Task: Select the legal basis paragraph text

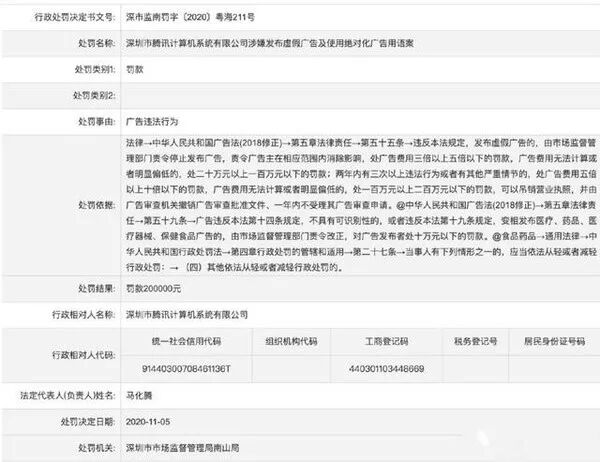Action: coord(361,205)
